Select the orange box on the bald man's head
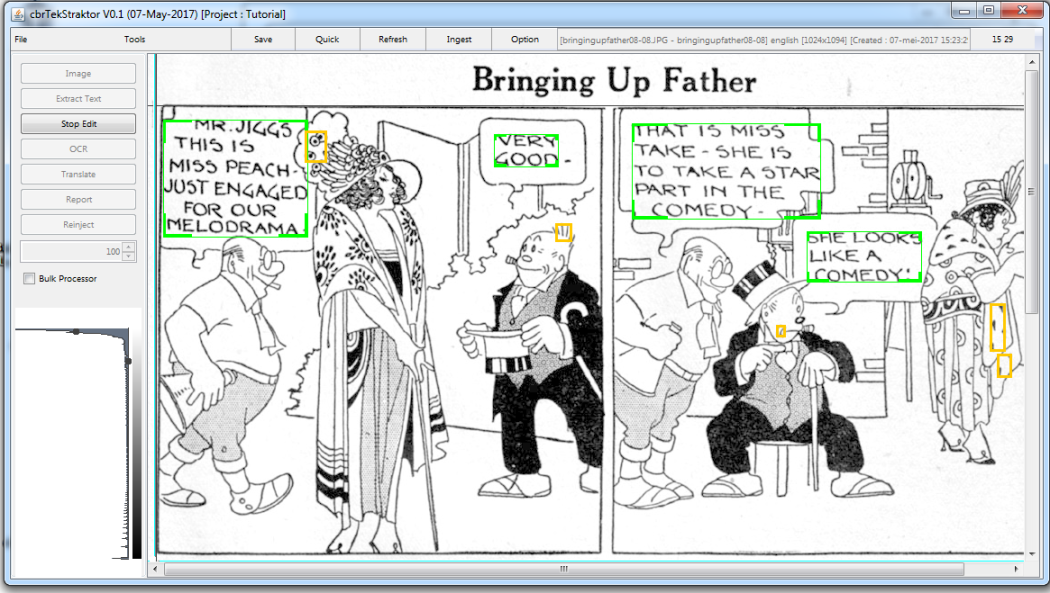Screen dimensions: 1050x593 pos(564,232)
